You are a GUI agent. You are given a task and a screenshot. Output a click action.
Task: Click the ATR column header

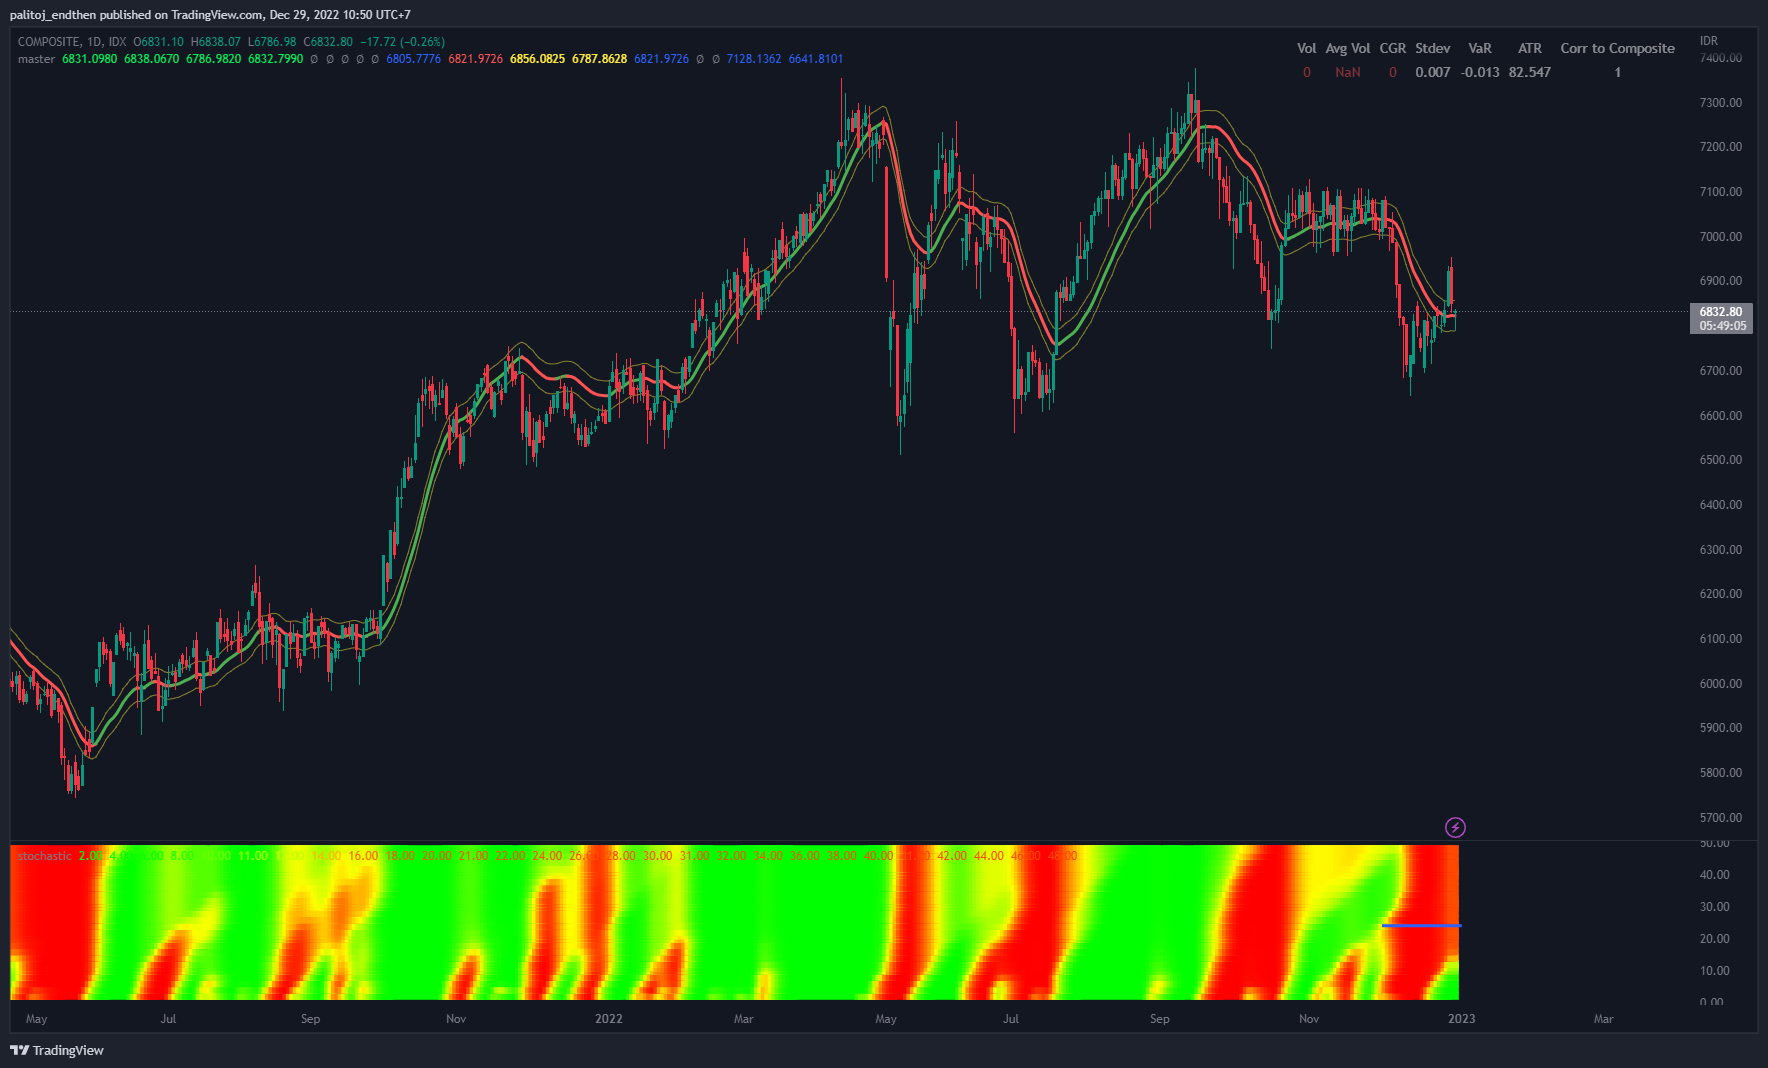(1529, 48)
